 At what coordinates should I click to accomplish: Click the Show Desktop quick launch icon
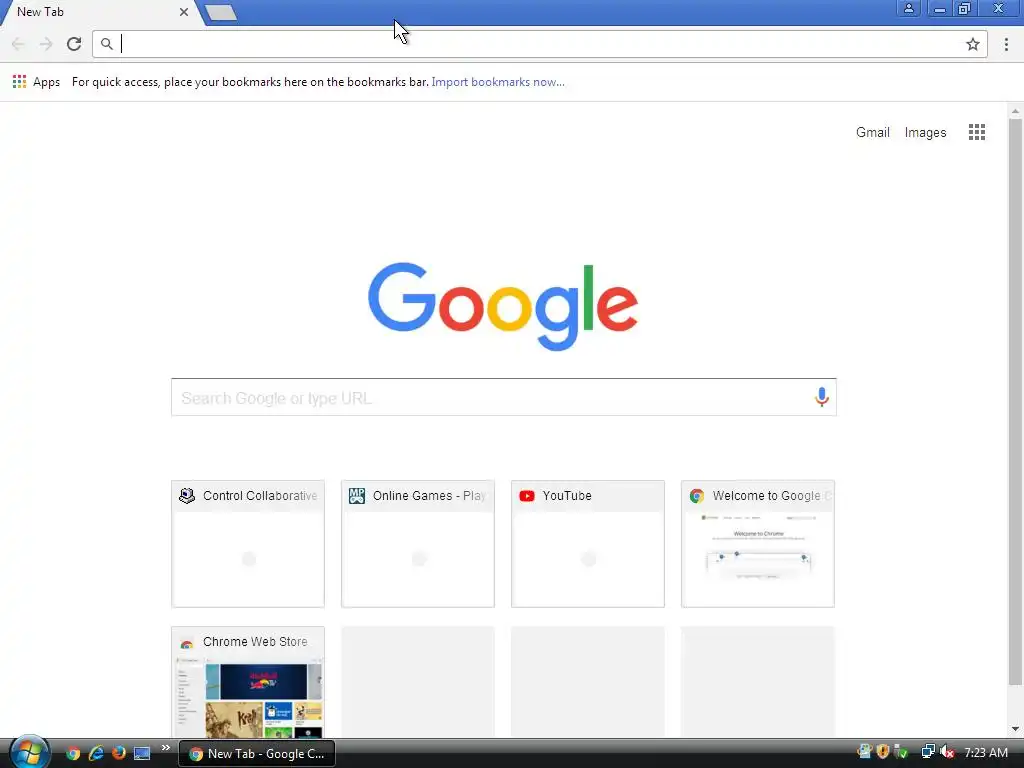[x=142, y=753]
